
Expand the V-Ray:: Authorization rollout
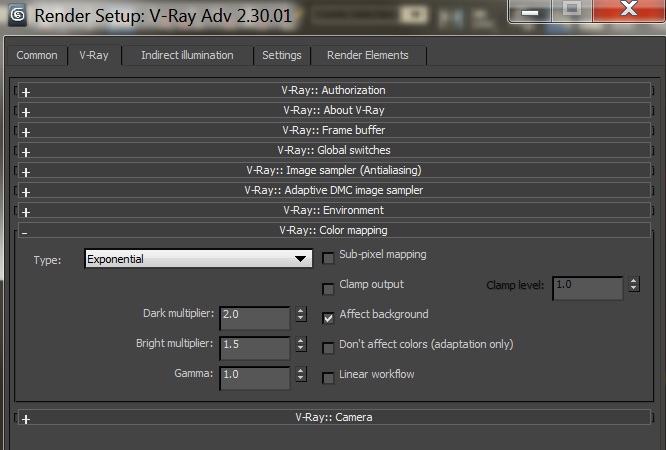[334, 90]
